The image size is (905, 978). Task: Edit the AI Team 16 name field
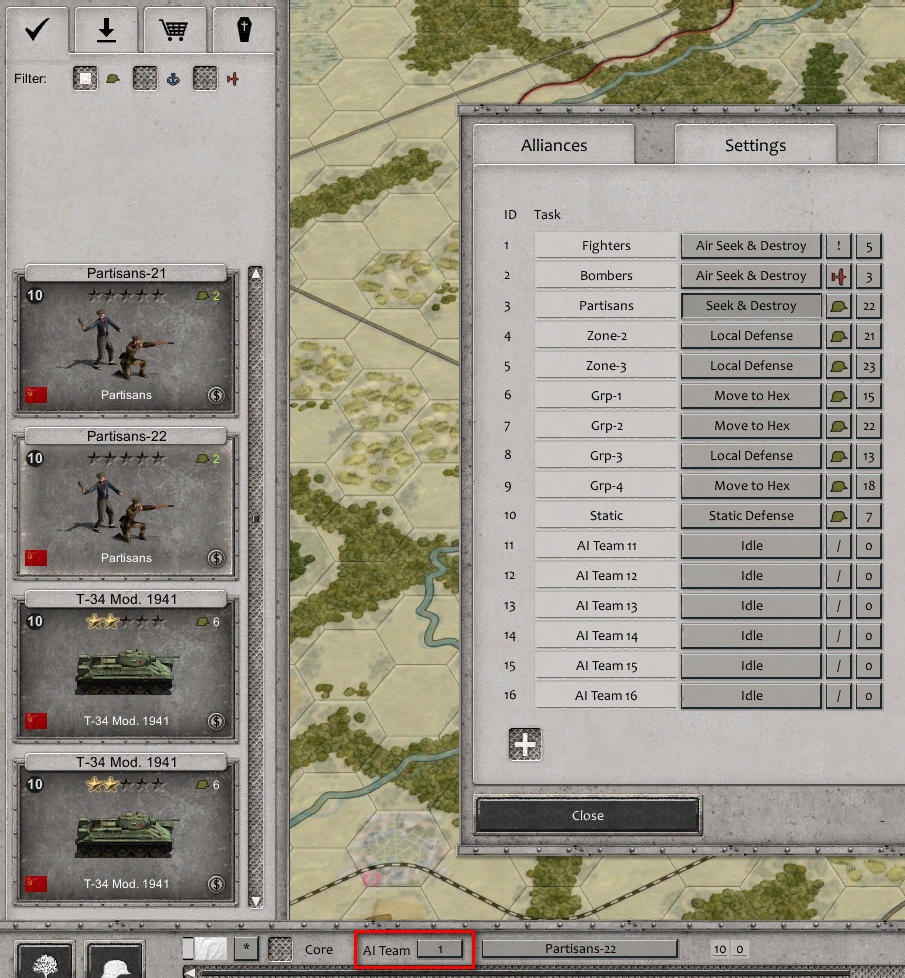(x=606, y=695)
